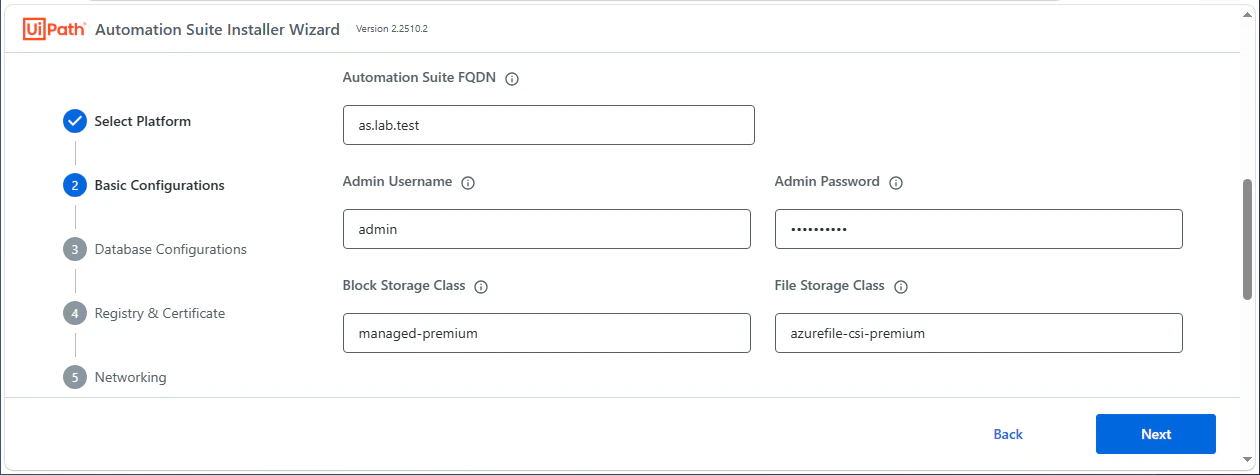This screenshot has height=475, width=1260.
Task: Open info tooltip for Automation Suite FQDN
Action: [x=512, y=79]
